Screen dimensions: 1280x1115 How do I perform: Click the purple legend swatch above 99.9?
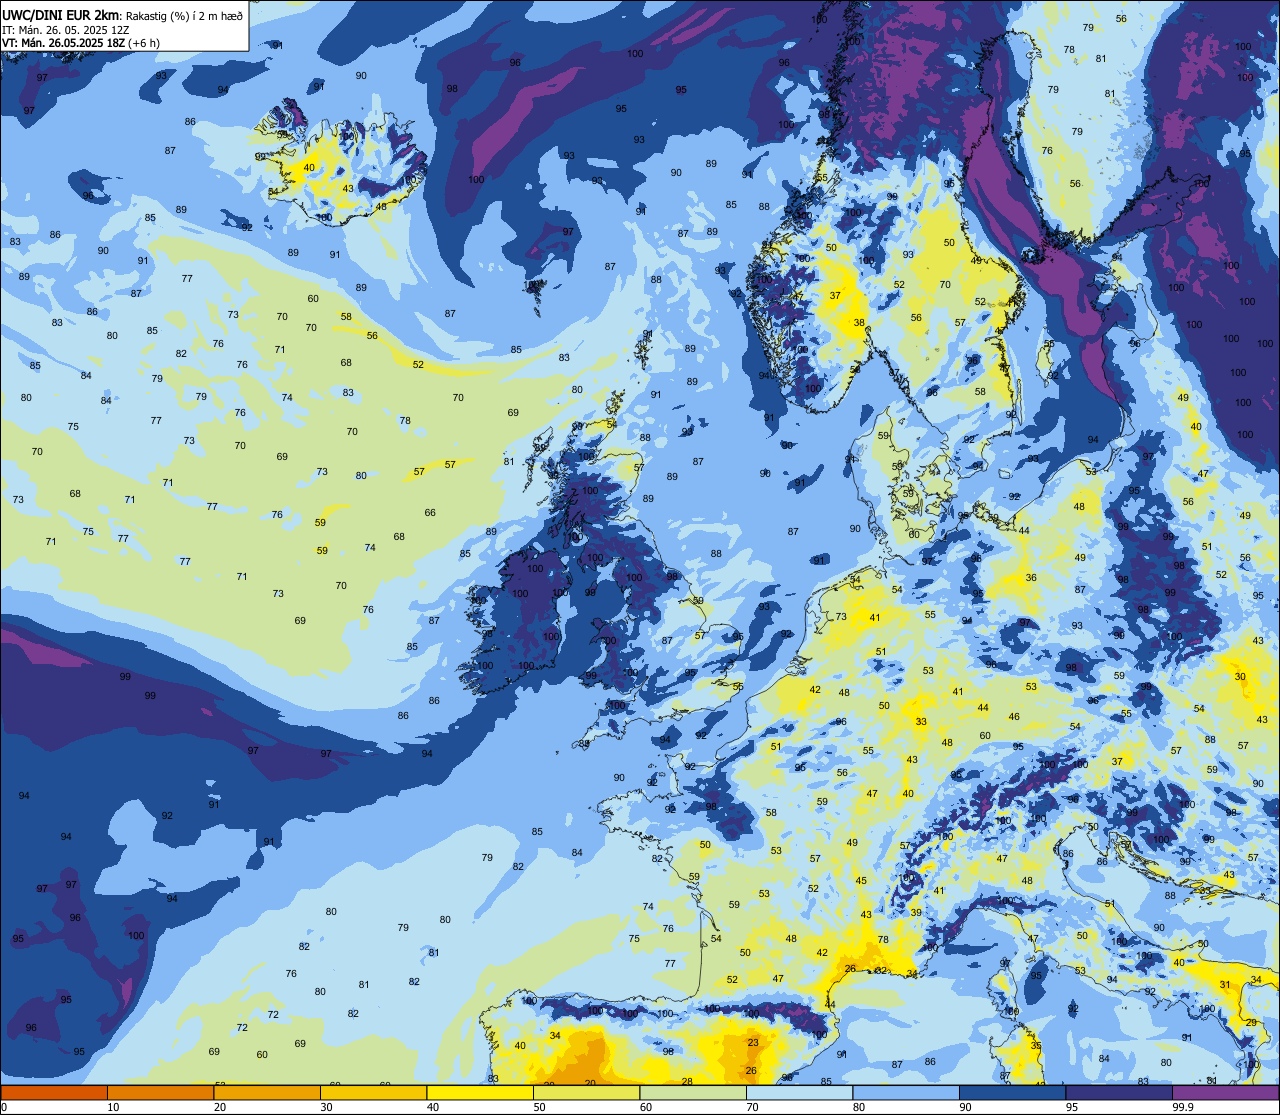tap(1225, 1092)
